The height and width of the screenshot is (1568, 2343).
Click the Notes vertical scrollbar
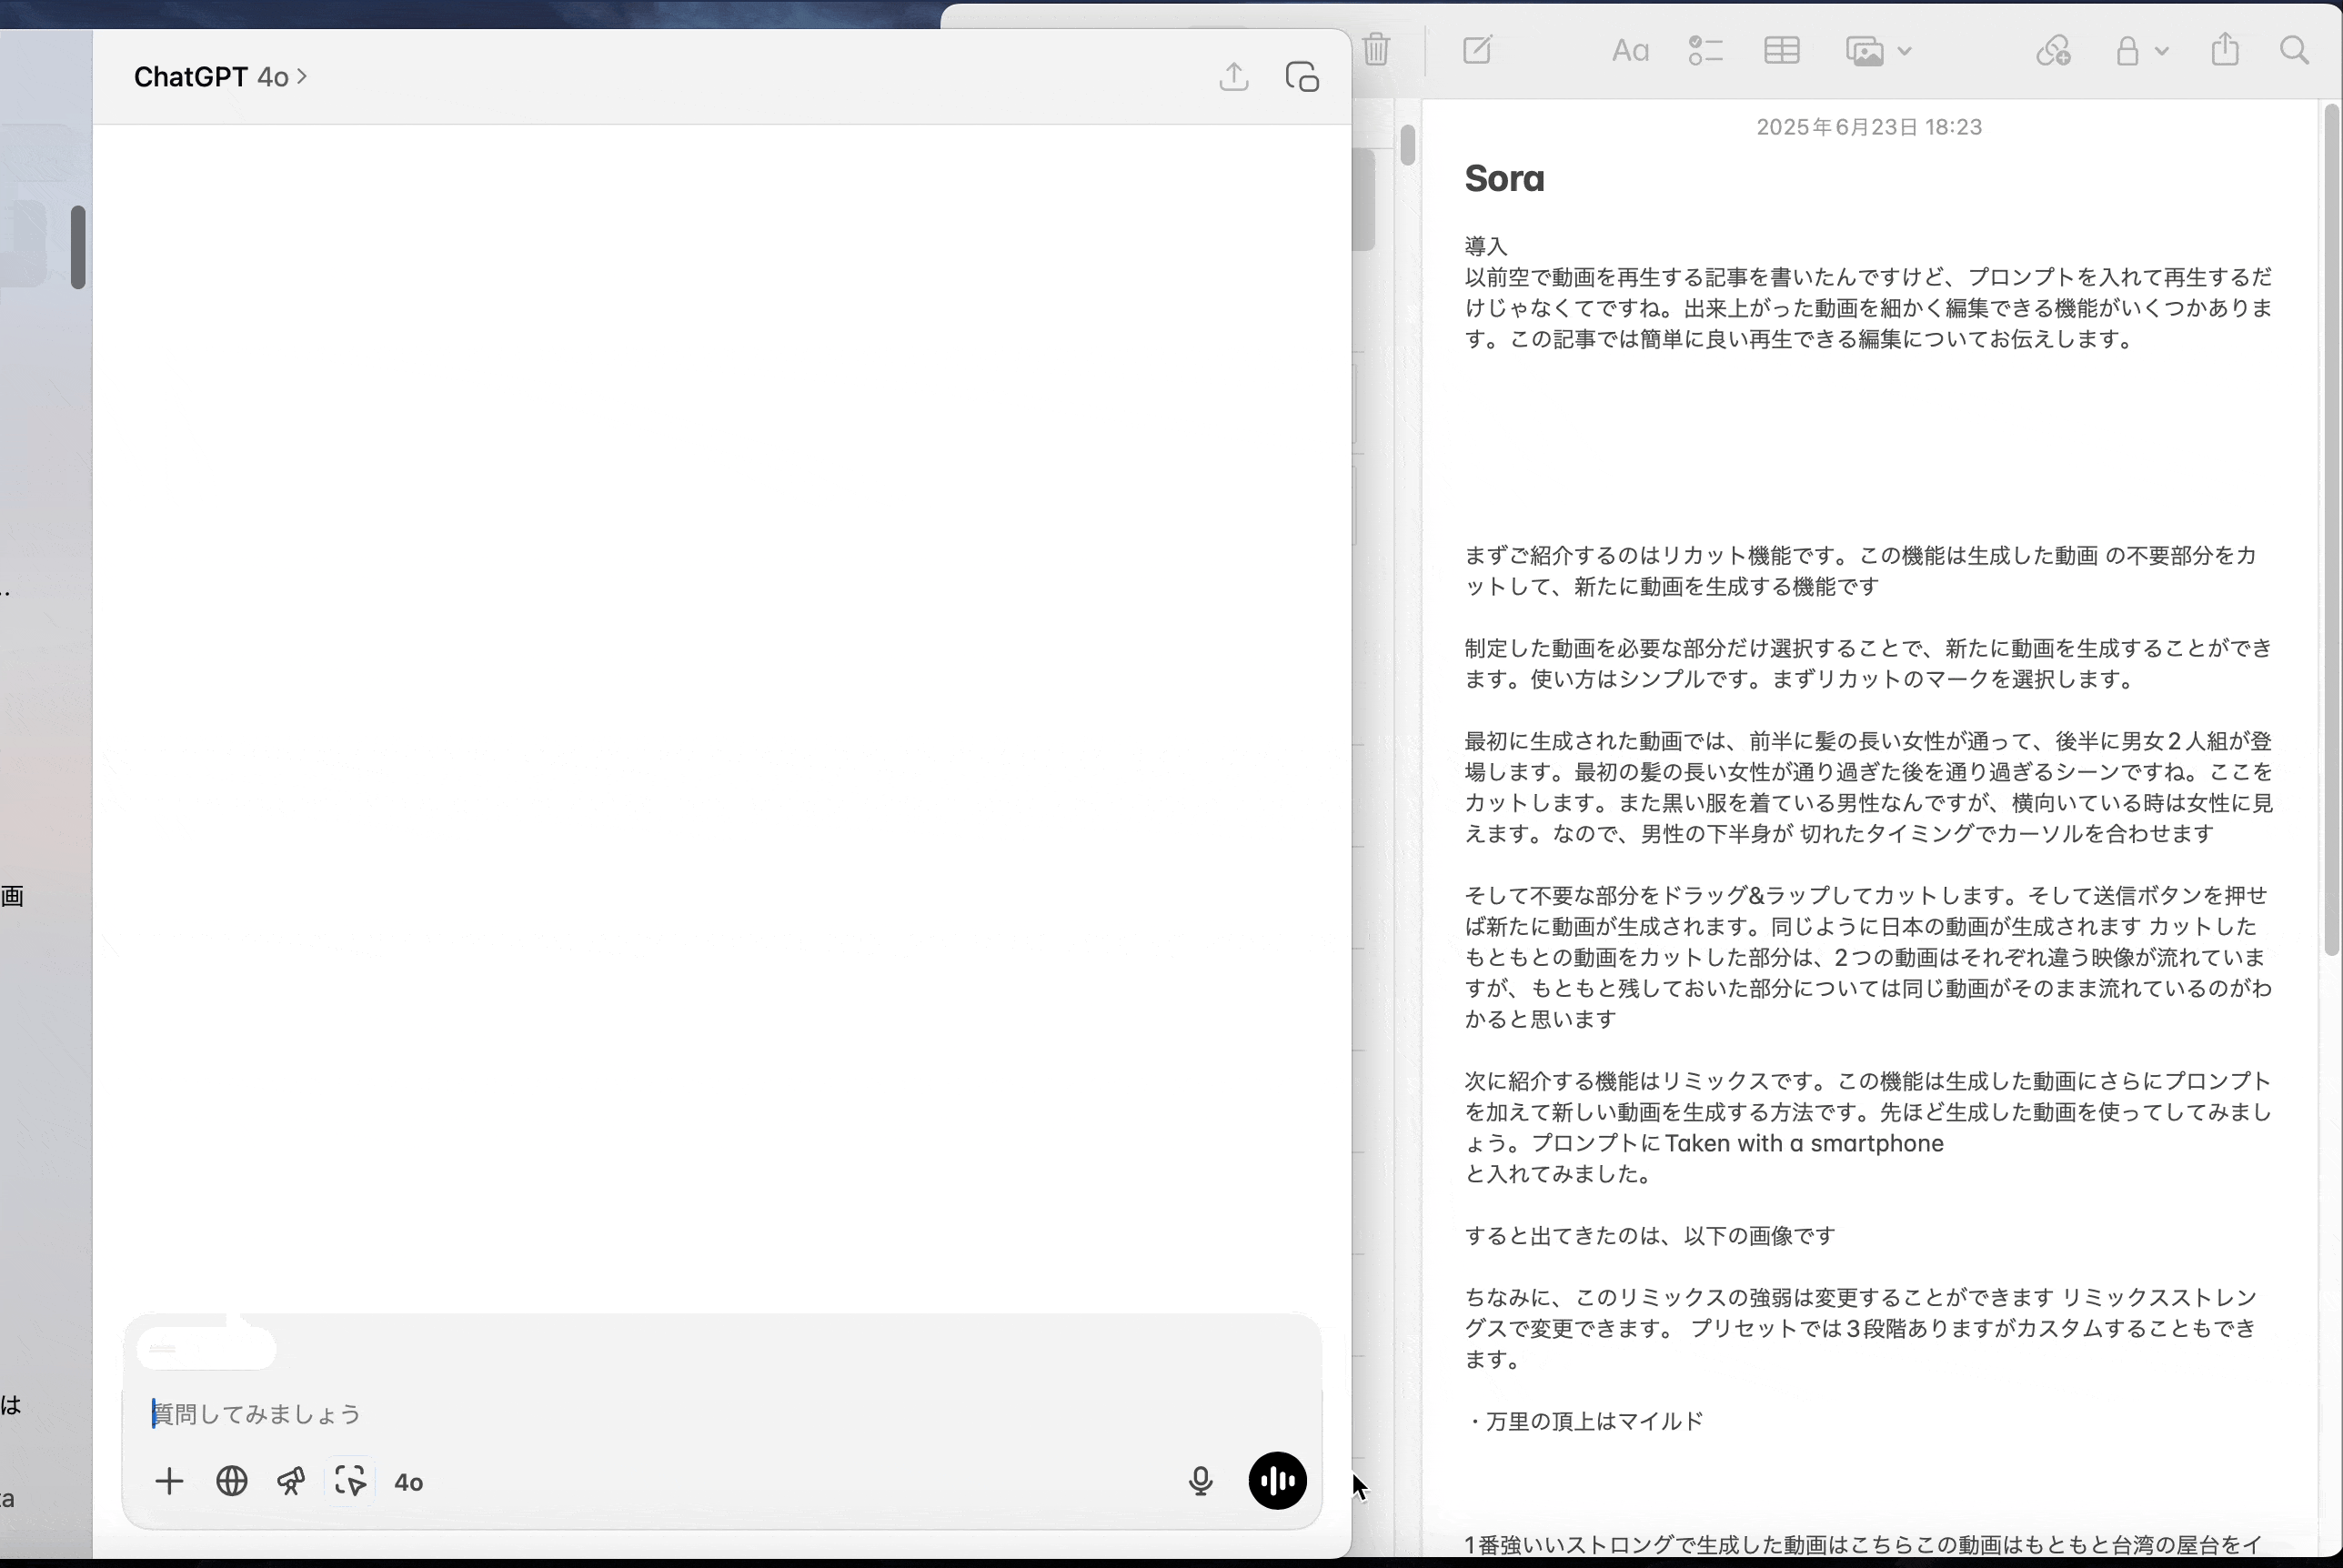(2331, 530)
